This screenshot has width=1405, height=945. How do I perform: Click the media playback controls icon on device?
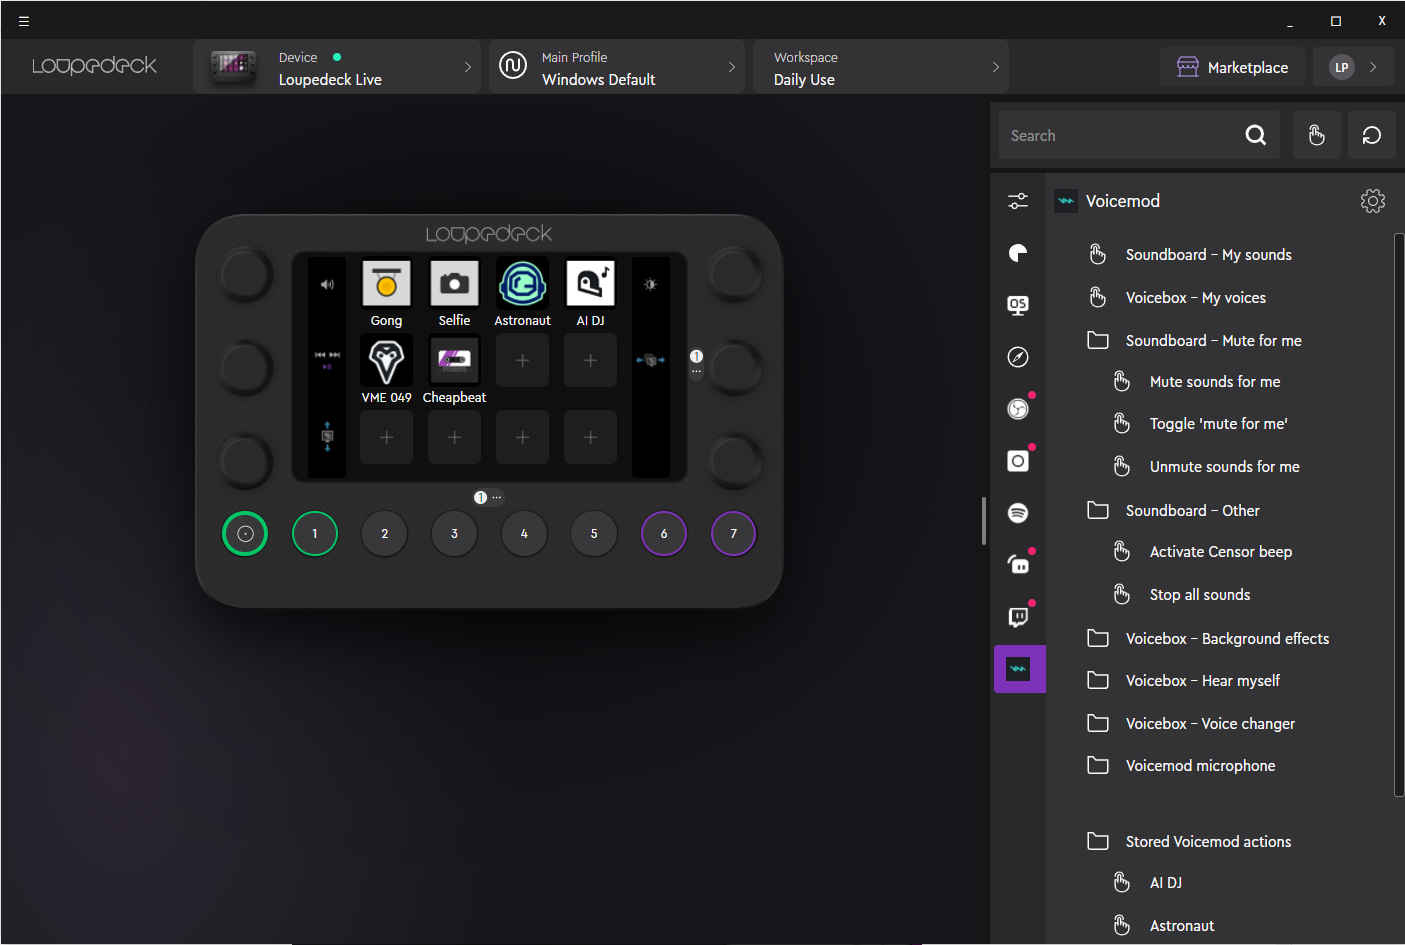point(327,360)
